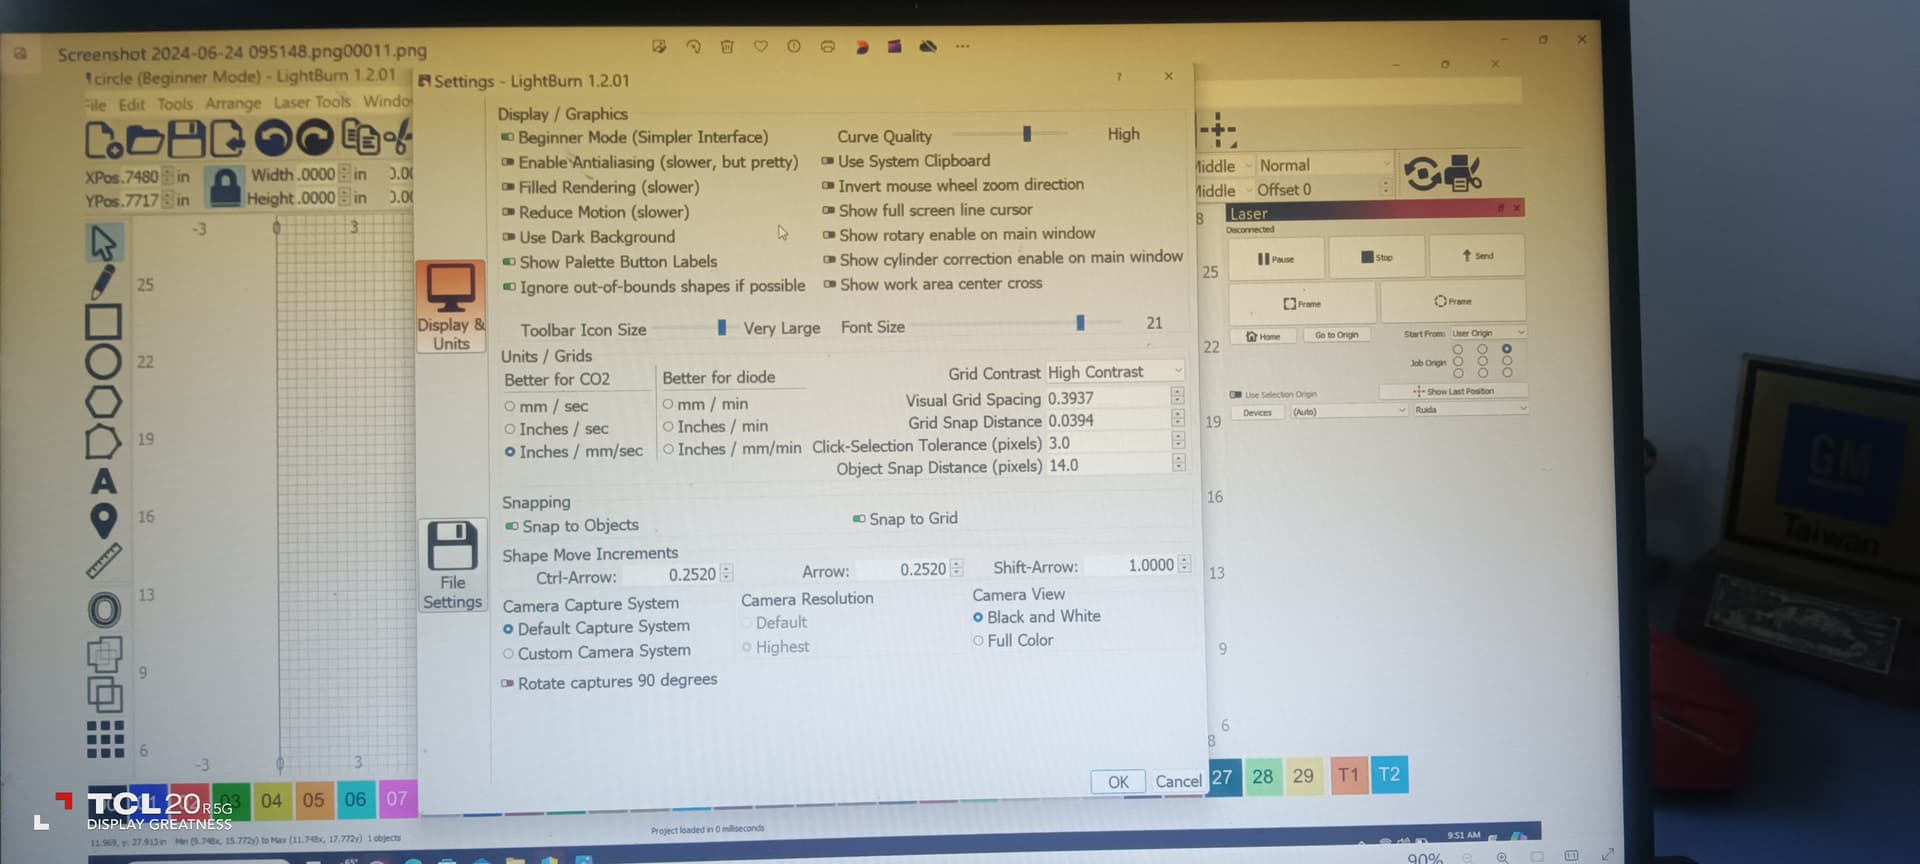The image size is (1920, 864).
Task: Click the Ctrl-Arrow increment value field
Action: 671,575
